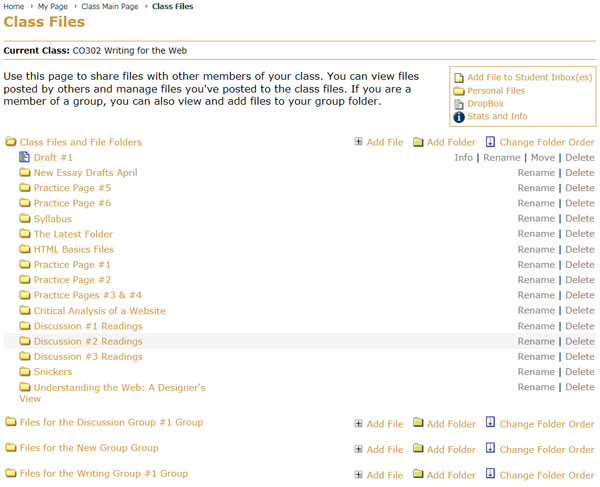Screen dimensions: 600x487
Task: Navigate to Class Main Page breadcrumb
Action: (x=110, y=7)
